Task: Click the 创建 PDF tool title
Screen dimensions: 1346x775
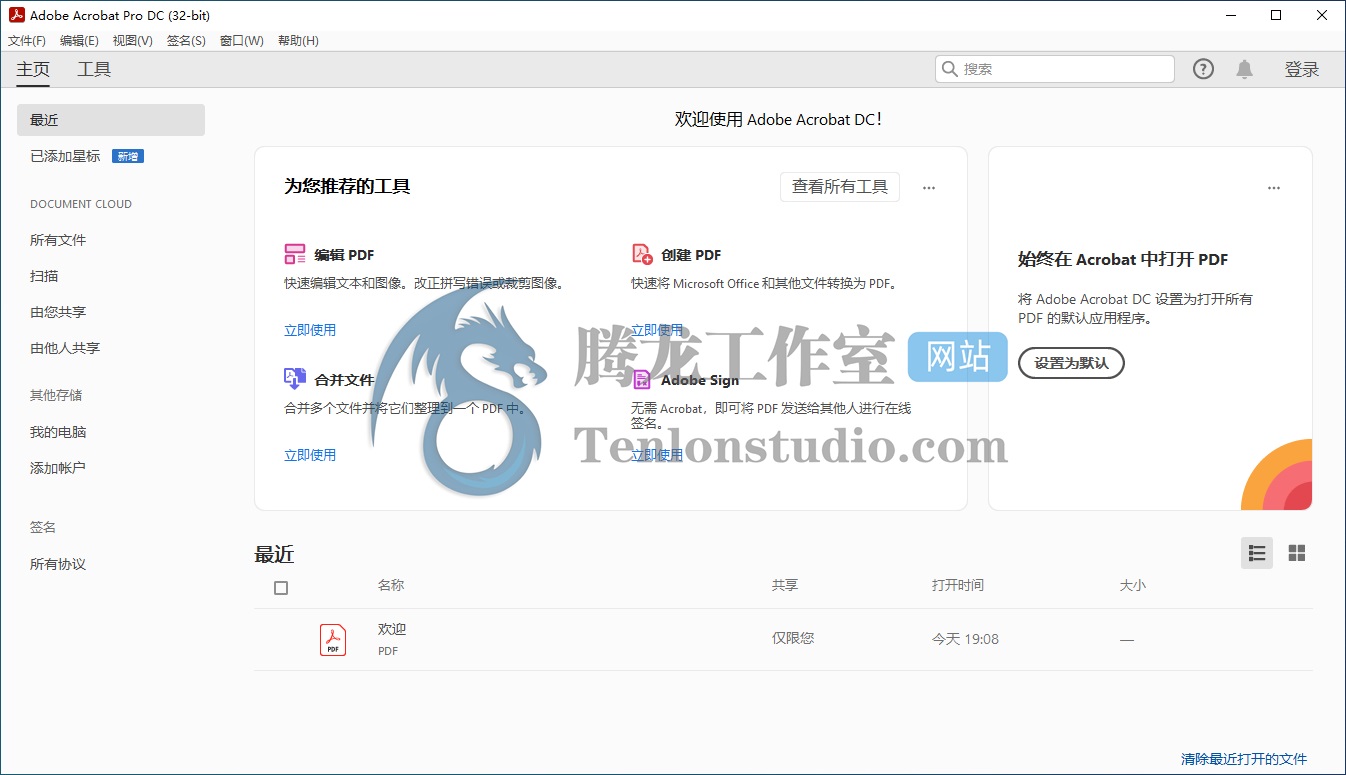Action: [691, 255]
